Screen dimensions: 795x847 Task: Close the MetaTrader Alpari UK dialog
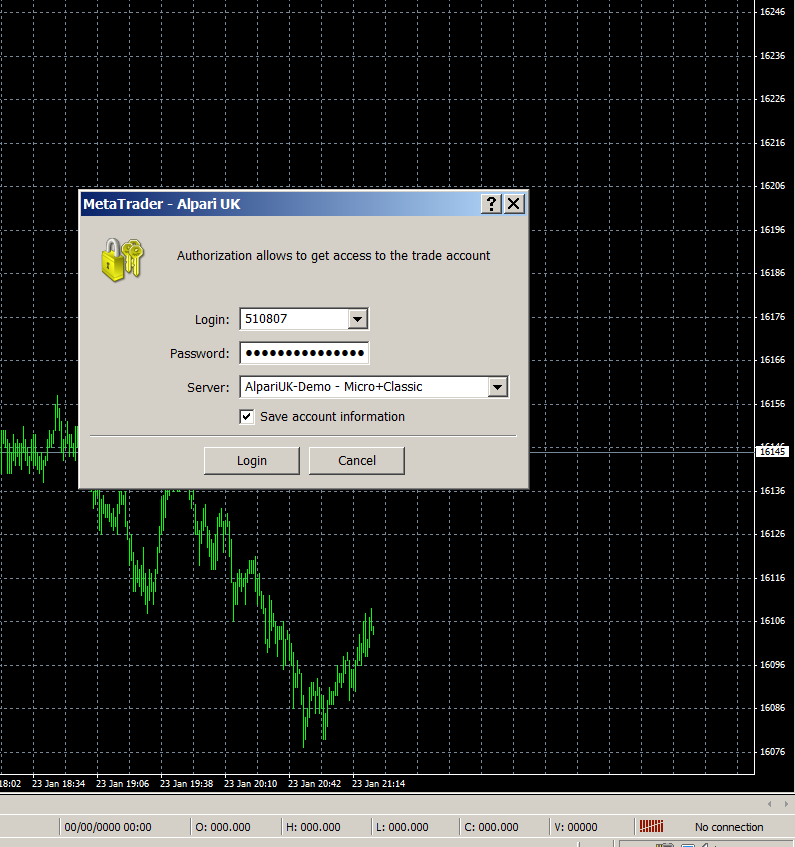514,204
